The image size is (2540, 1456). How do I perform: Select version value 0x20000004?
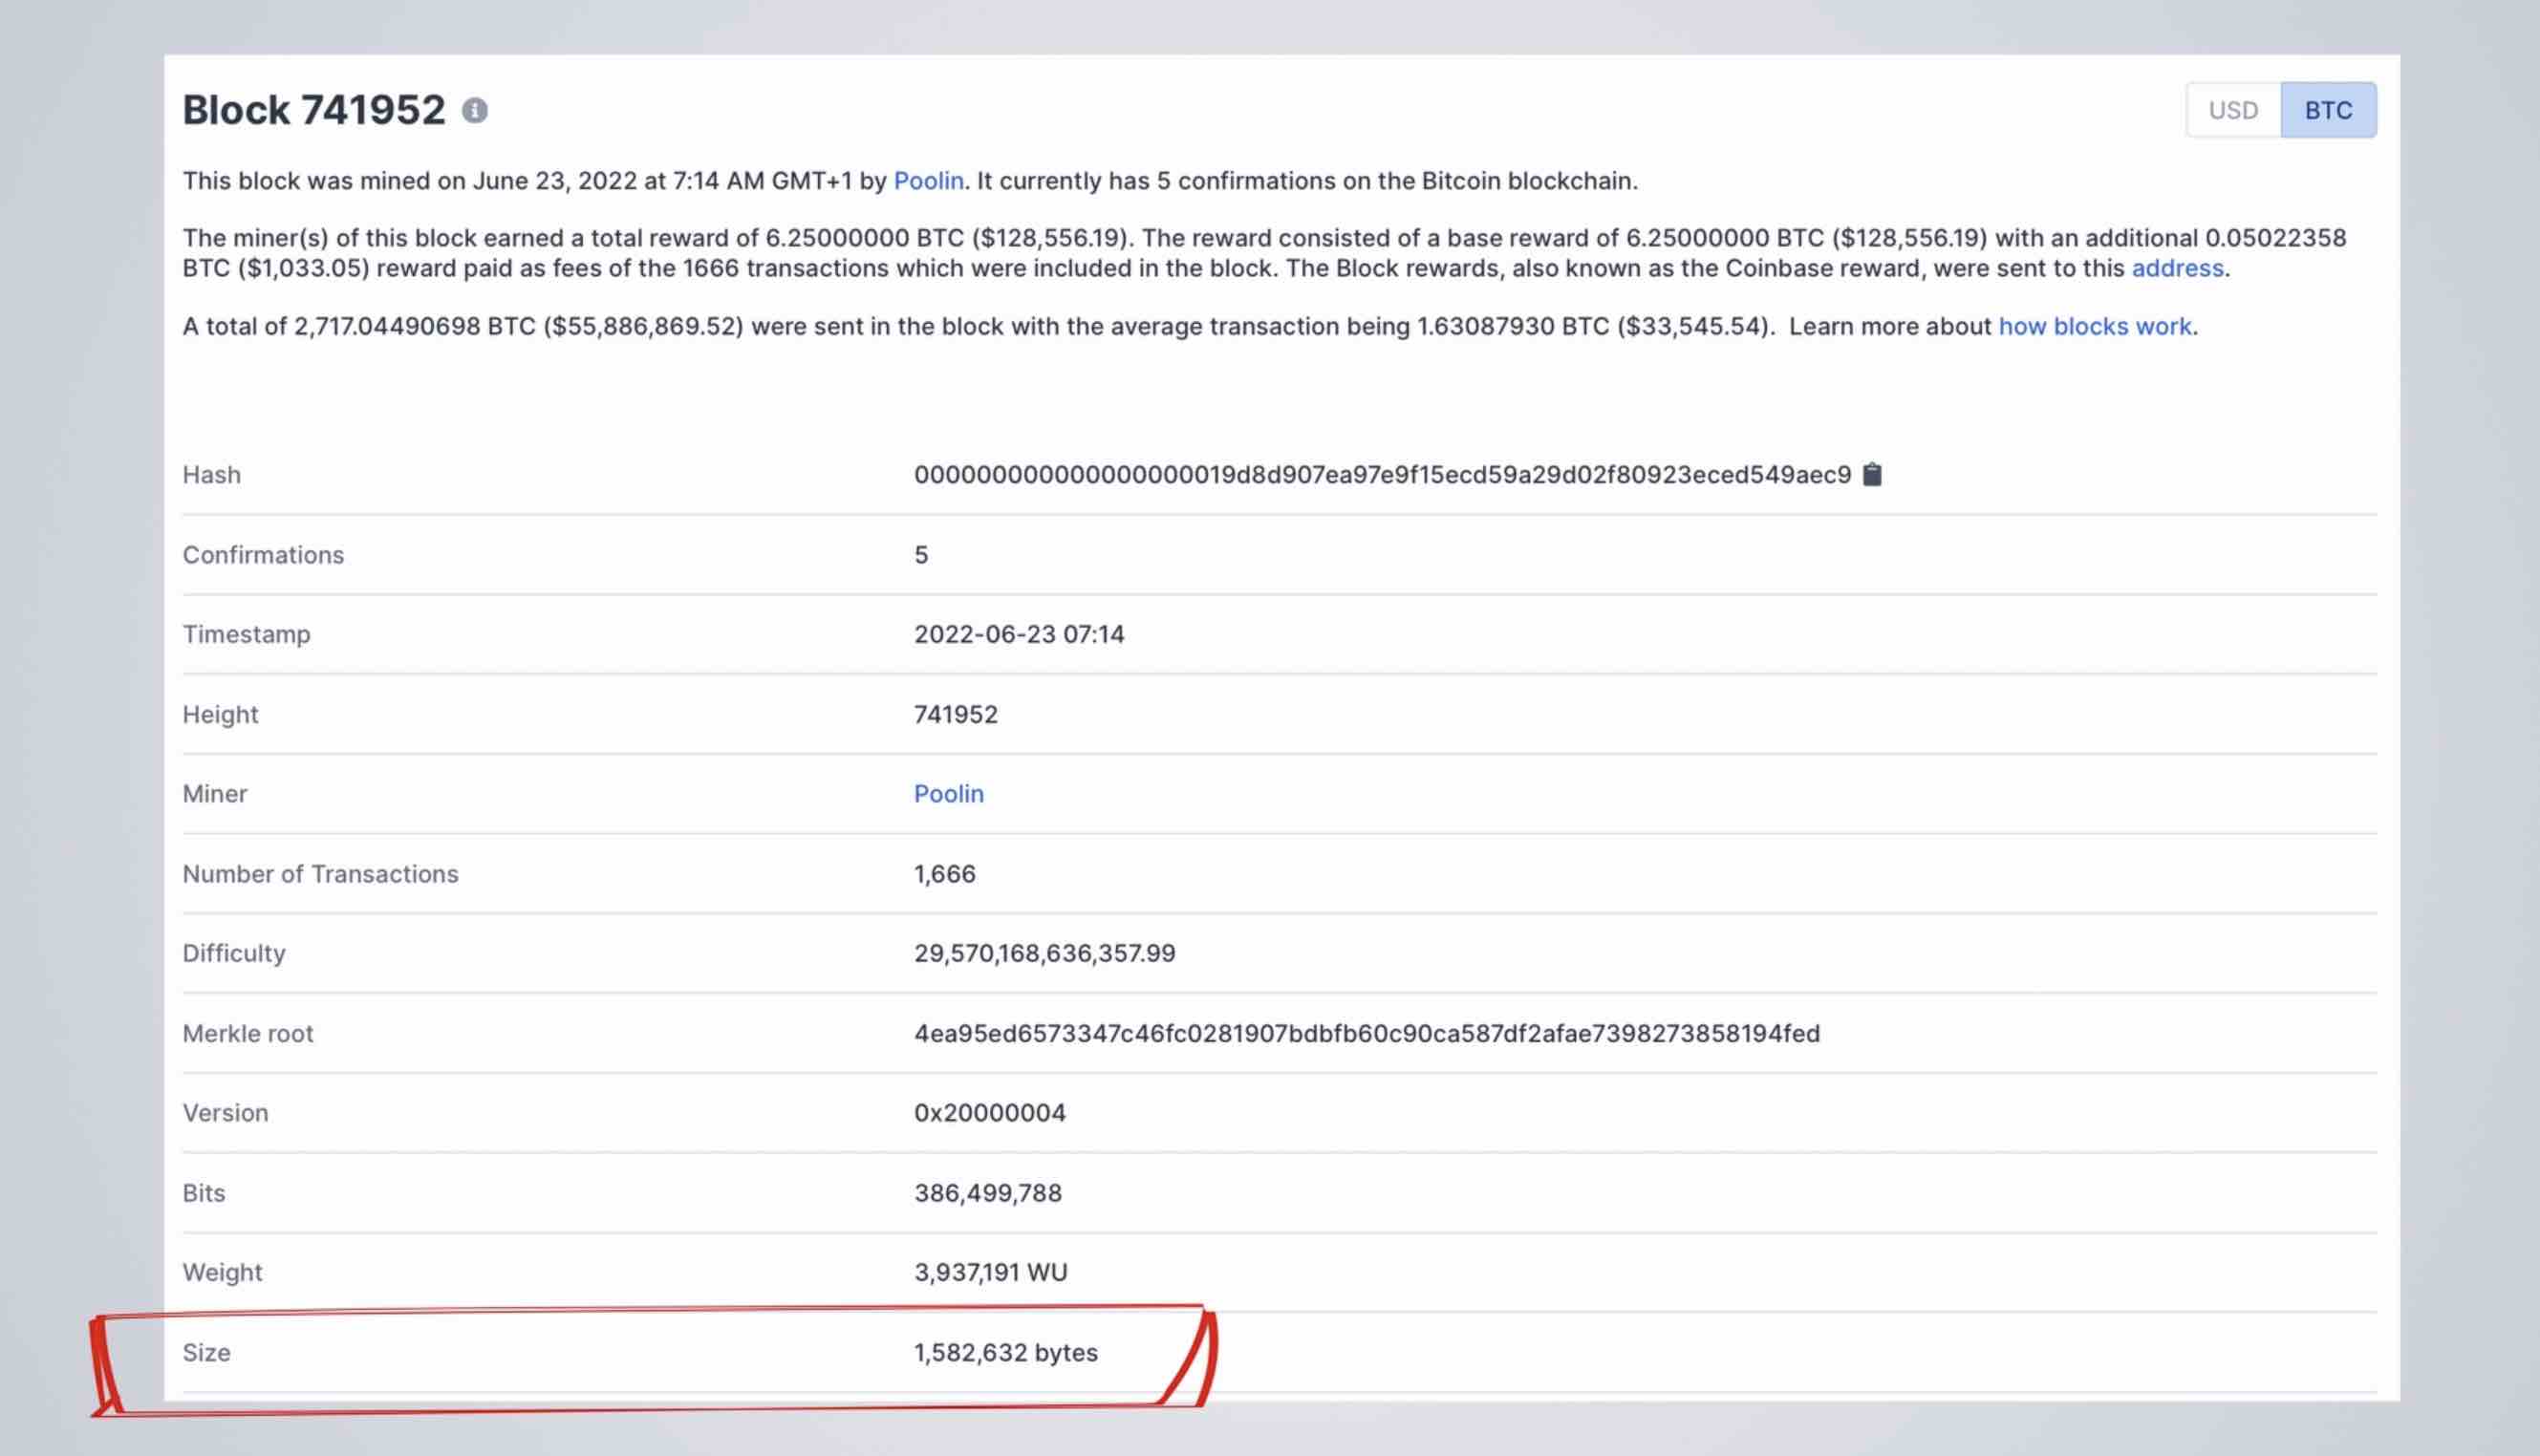(990, 1113)
